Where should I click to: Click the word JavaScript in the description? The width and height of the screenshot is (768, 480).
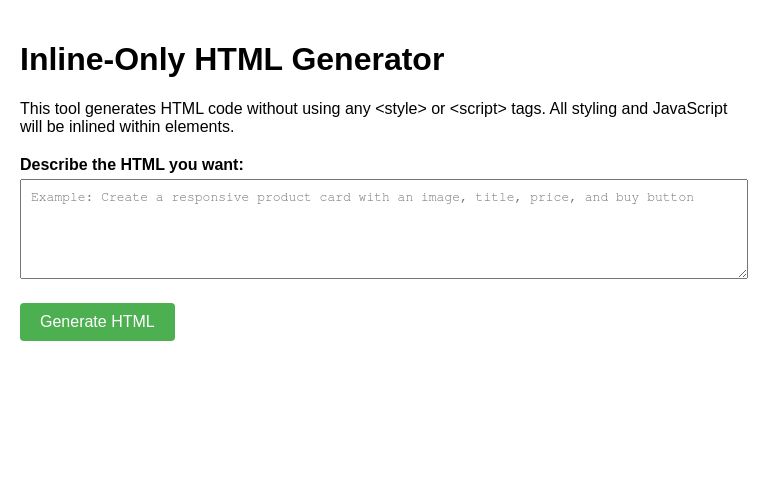(x=690, y=109)
